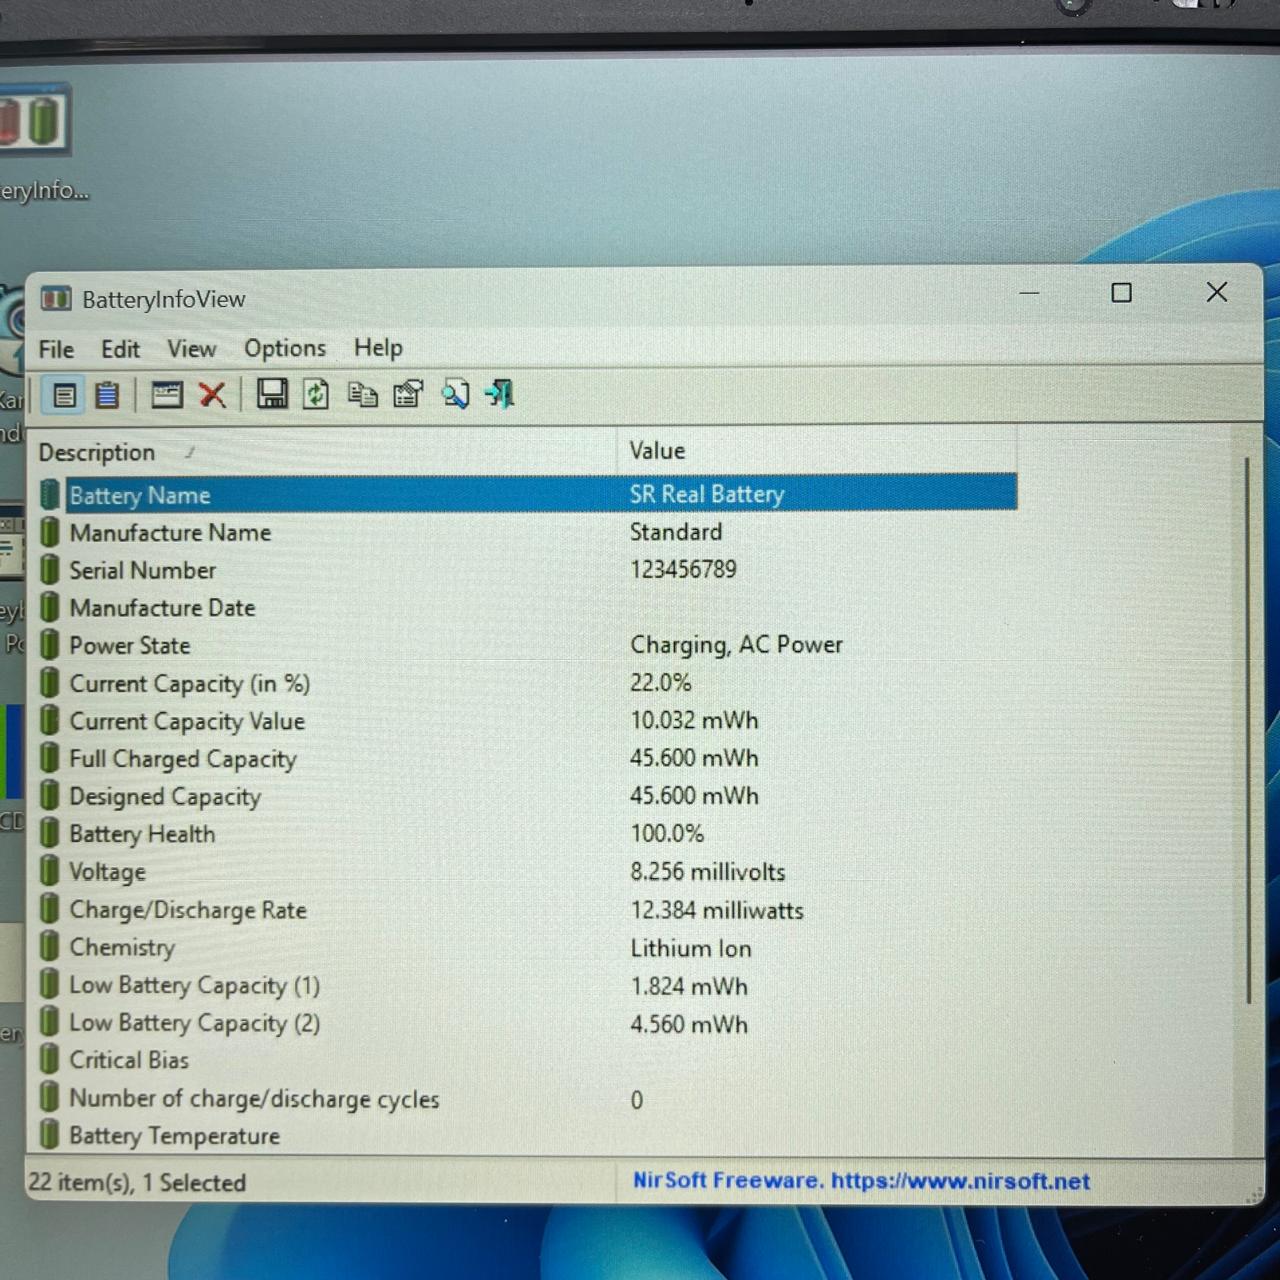Open Find using the magnifier toolbar icon
1280x1280 pixels.
coord(455,394)
